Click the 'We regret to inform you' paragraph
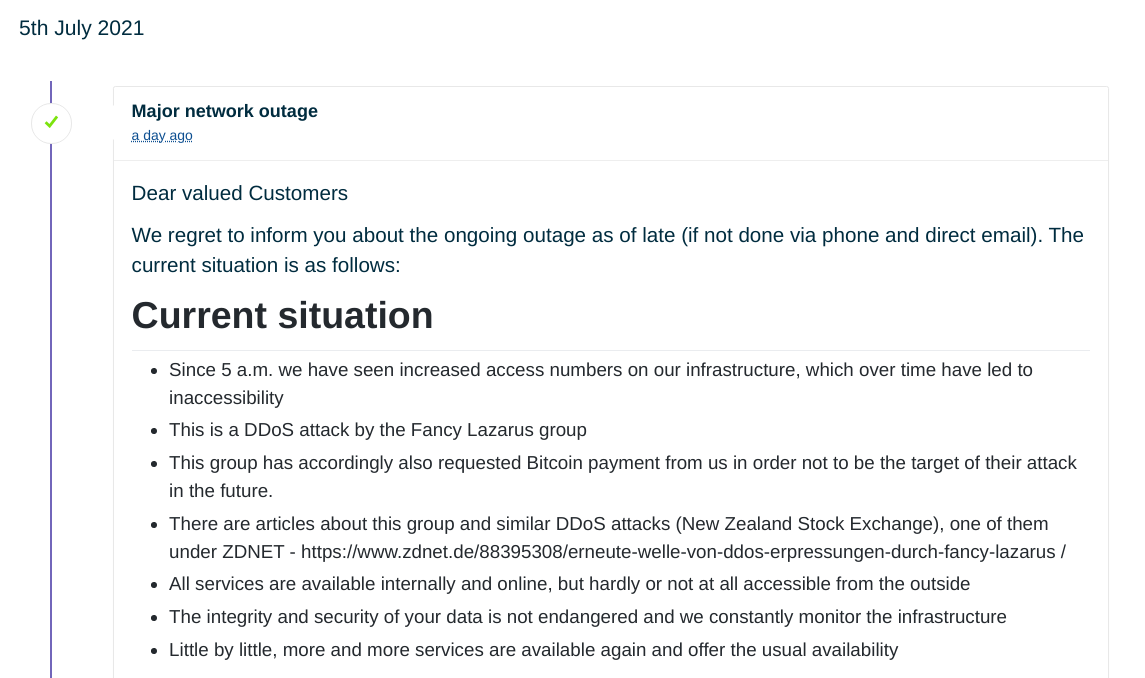Viewport: 1145px width, 678px height. [x=608, y=250]
